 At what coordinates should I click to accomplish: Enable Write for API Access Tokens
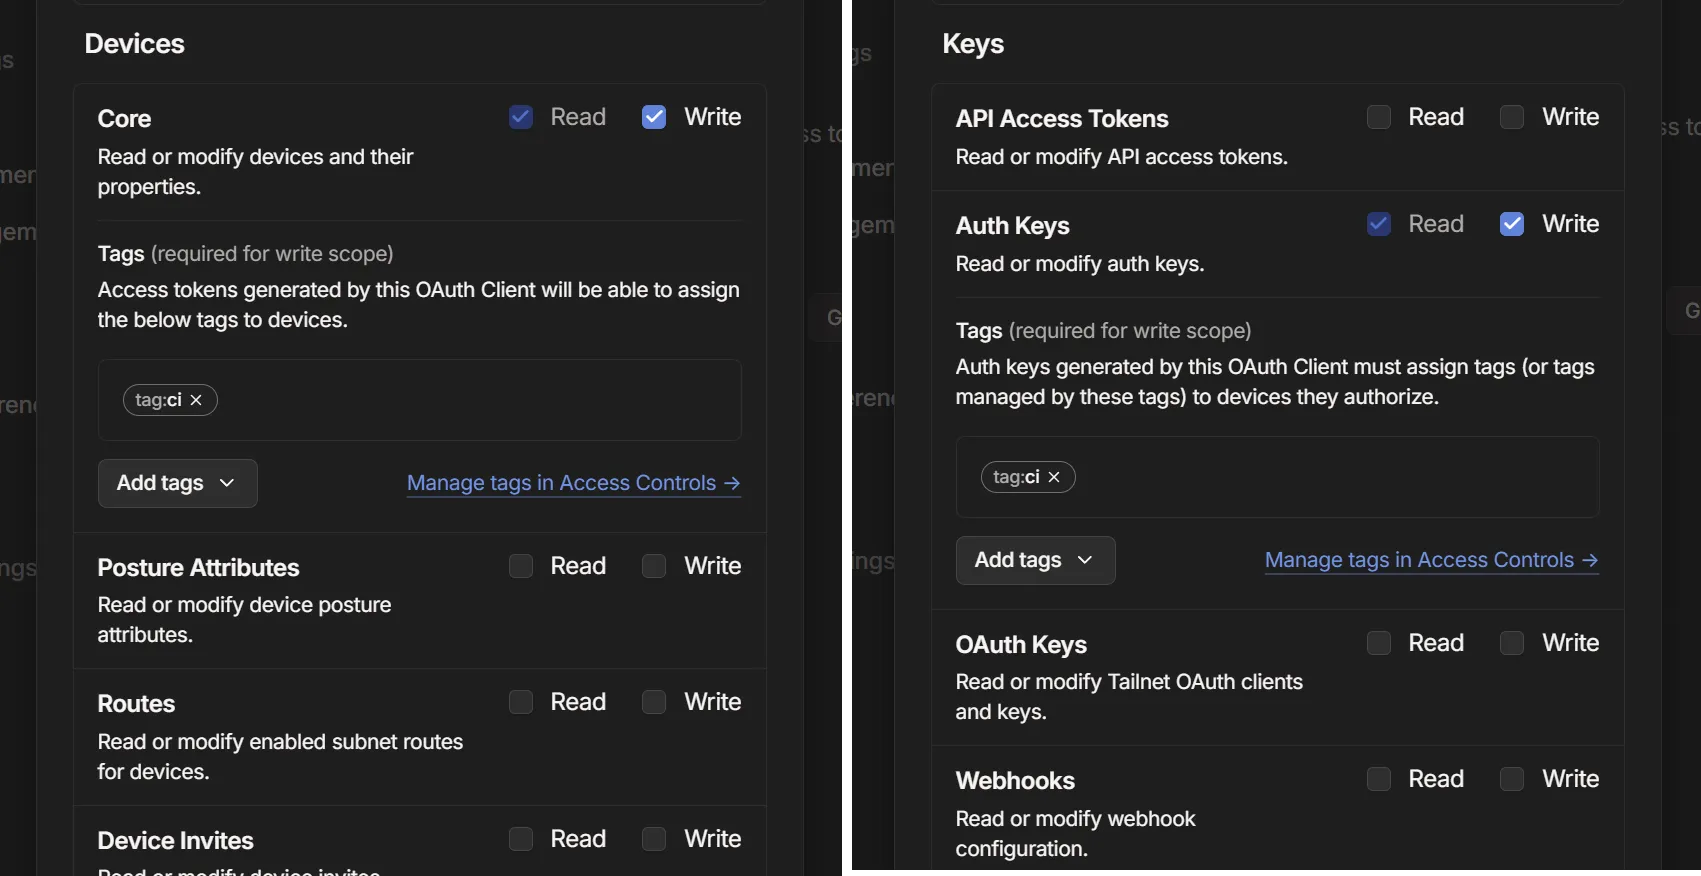[1512, 117]
